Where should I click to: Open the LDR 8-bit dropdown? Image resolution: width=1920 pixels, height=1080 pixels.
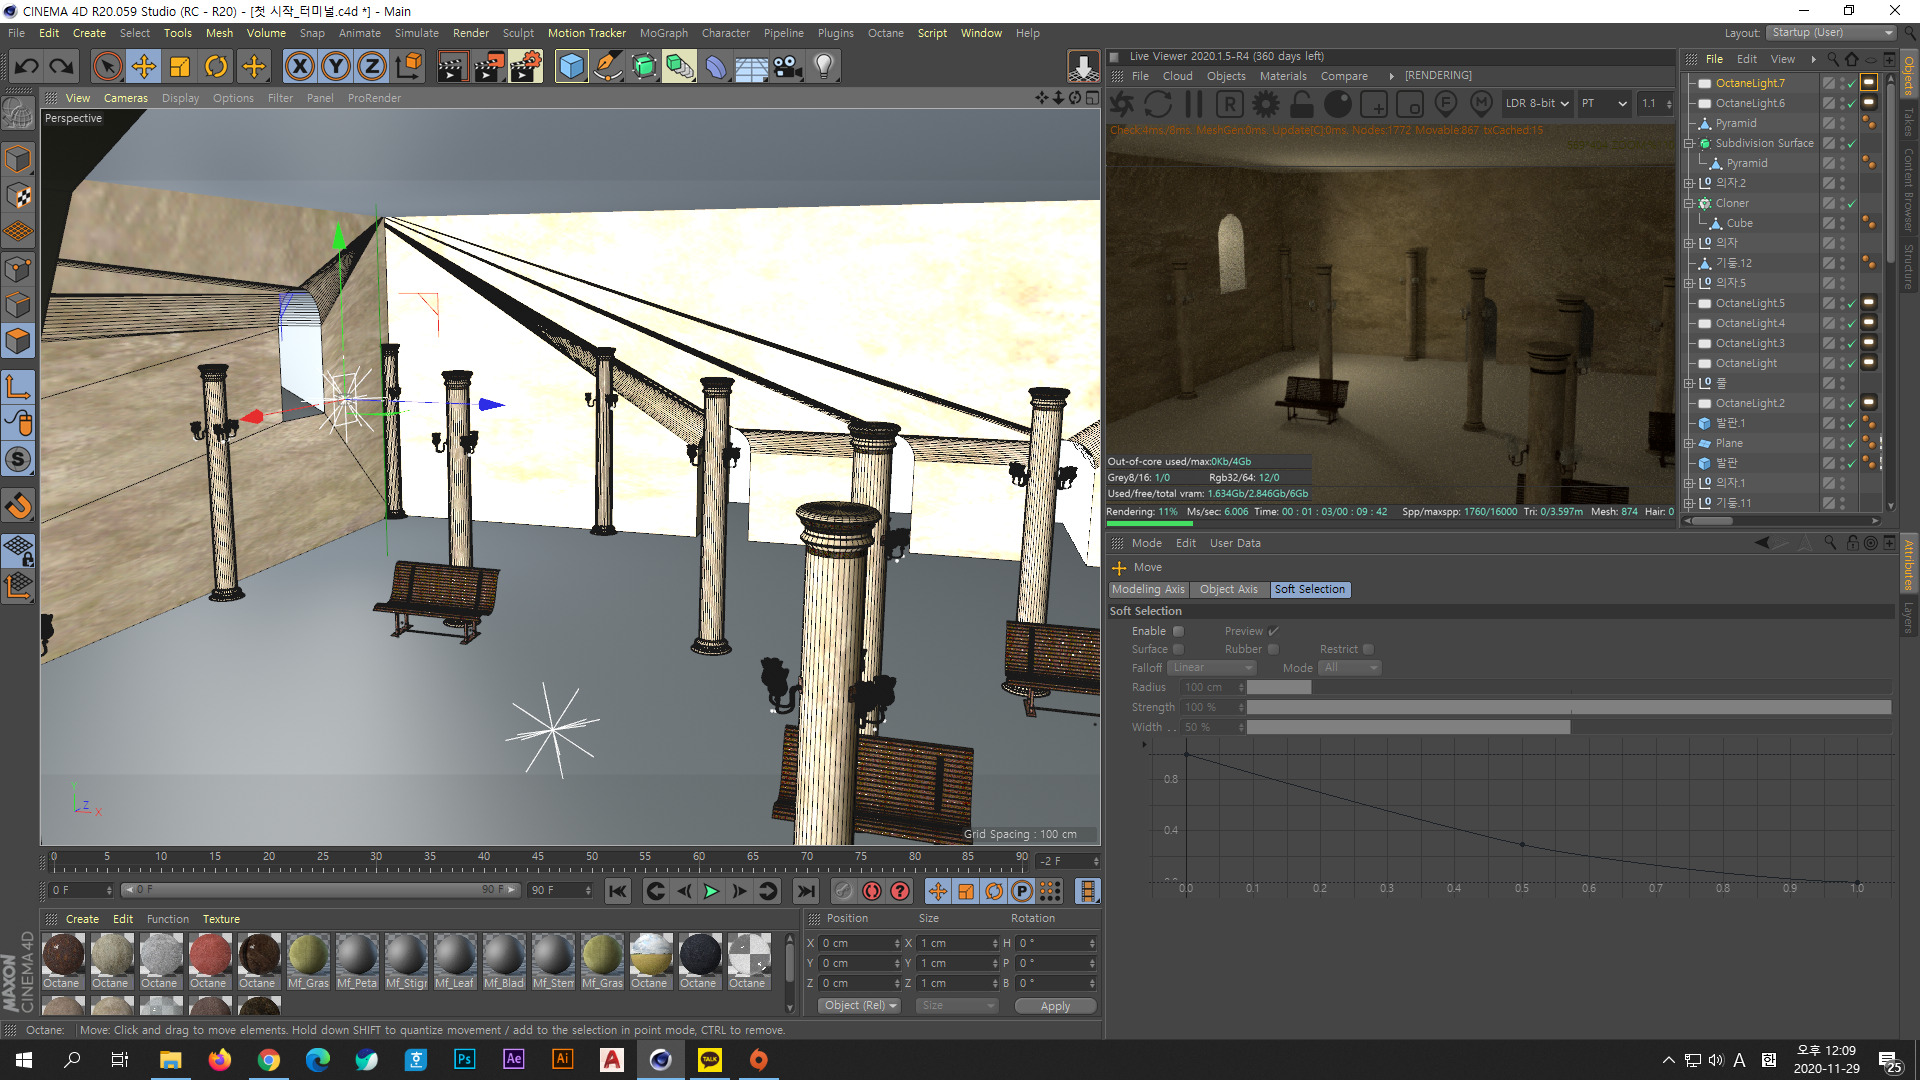[x=1537, y=103]
